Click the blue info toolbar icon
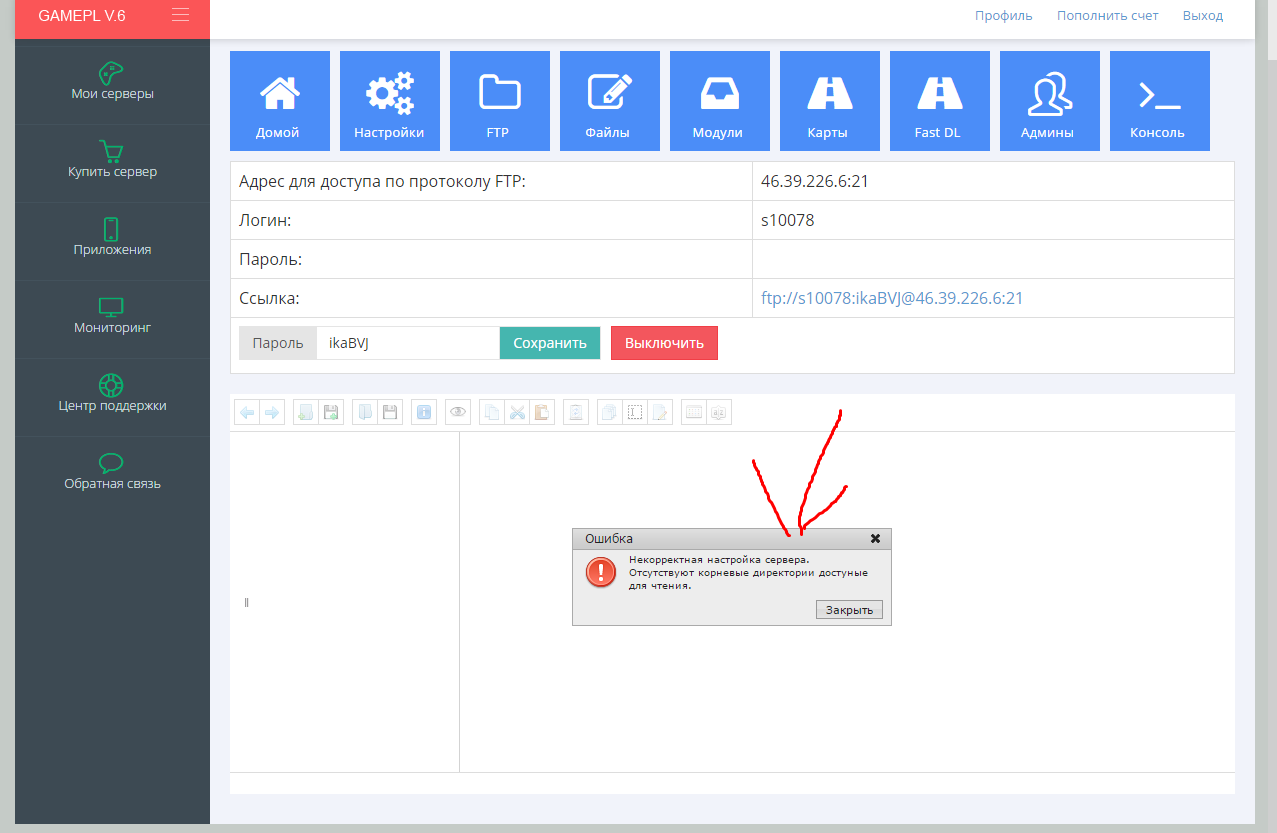 coord(424,412)
